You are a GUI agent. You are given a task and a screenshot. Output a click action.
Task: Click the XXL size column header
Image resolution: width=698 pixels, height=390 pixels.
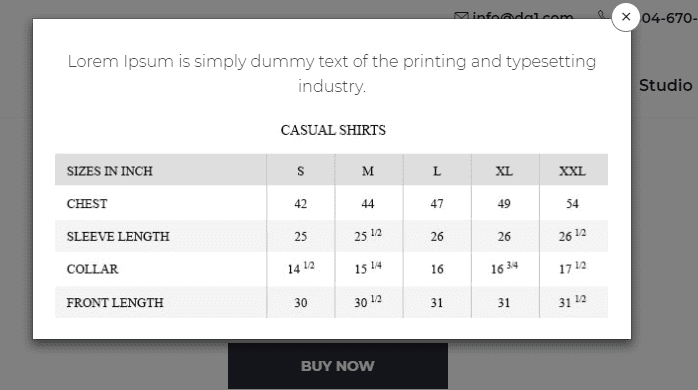573,171
